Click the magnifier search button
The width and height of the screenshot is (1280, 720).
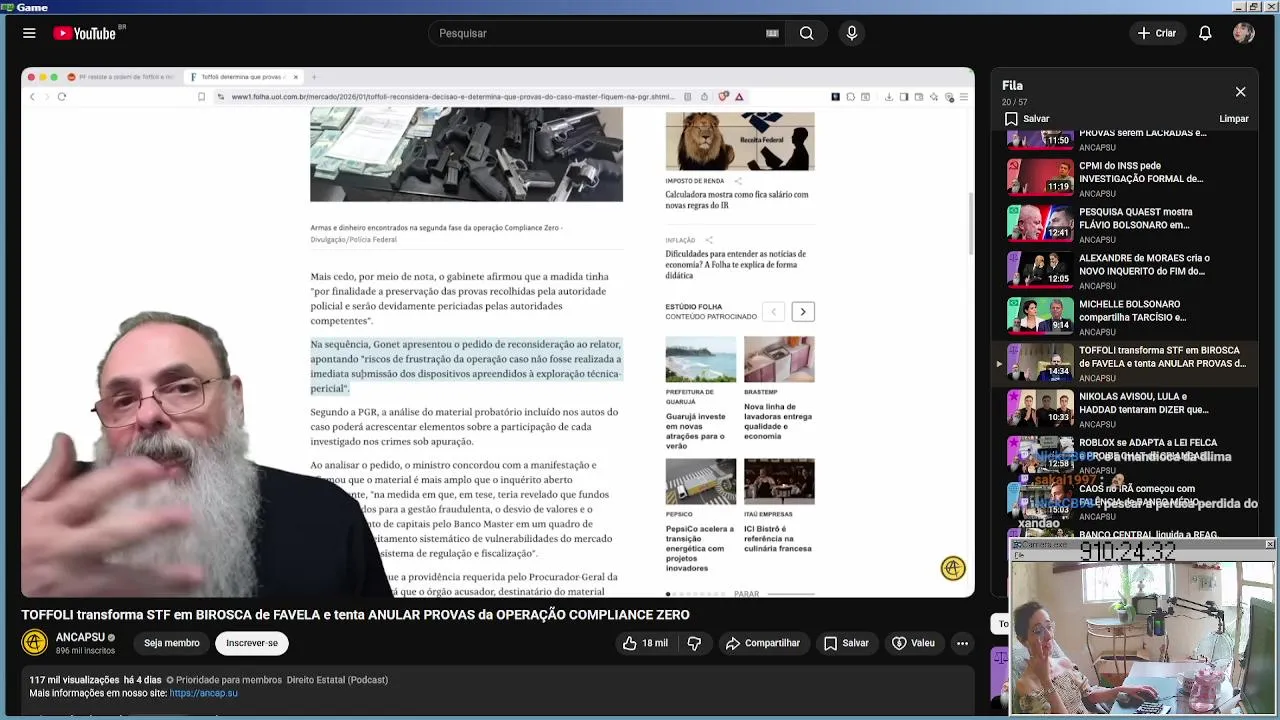pyautogui.click(x=806, y=33)
